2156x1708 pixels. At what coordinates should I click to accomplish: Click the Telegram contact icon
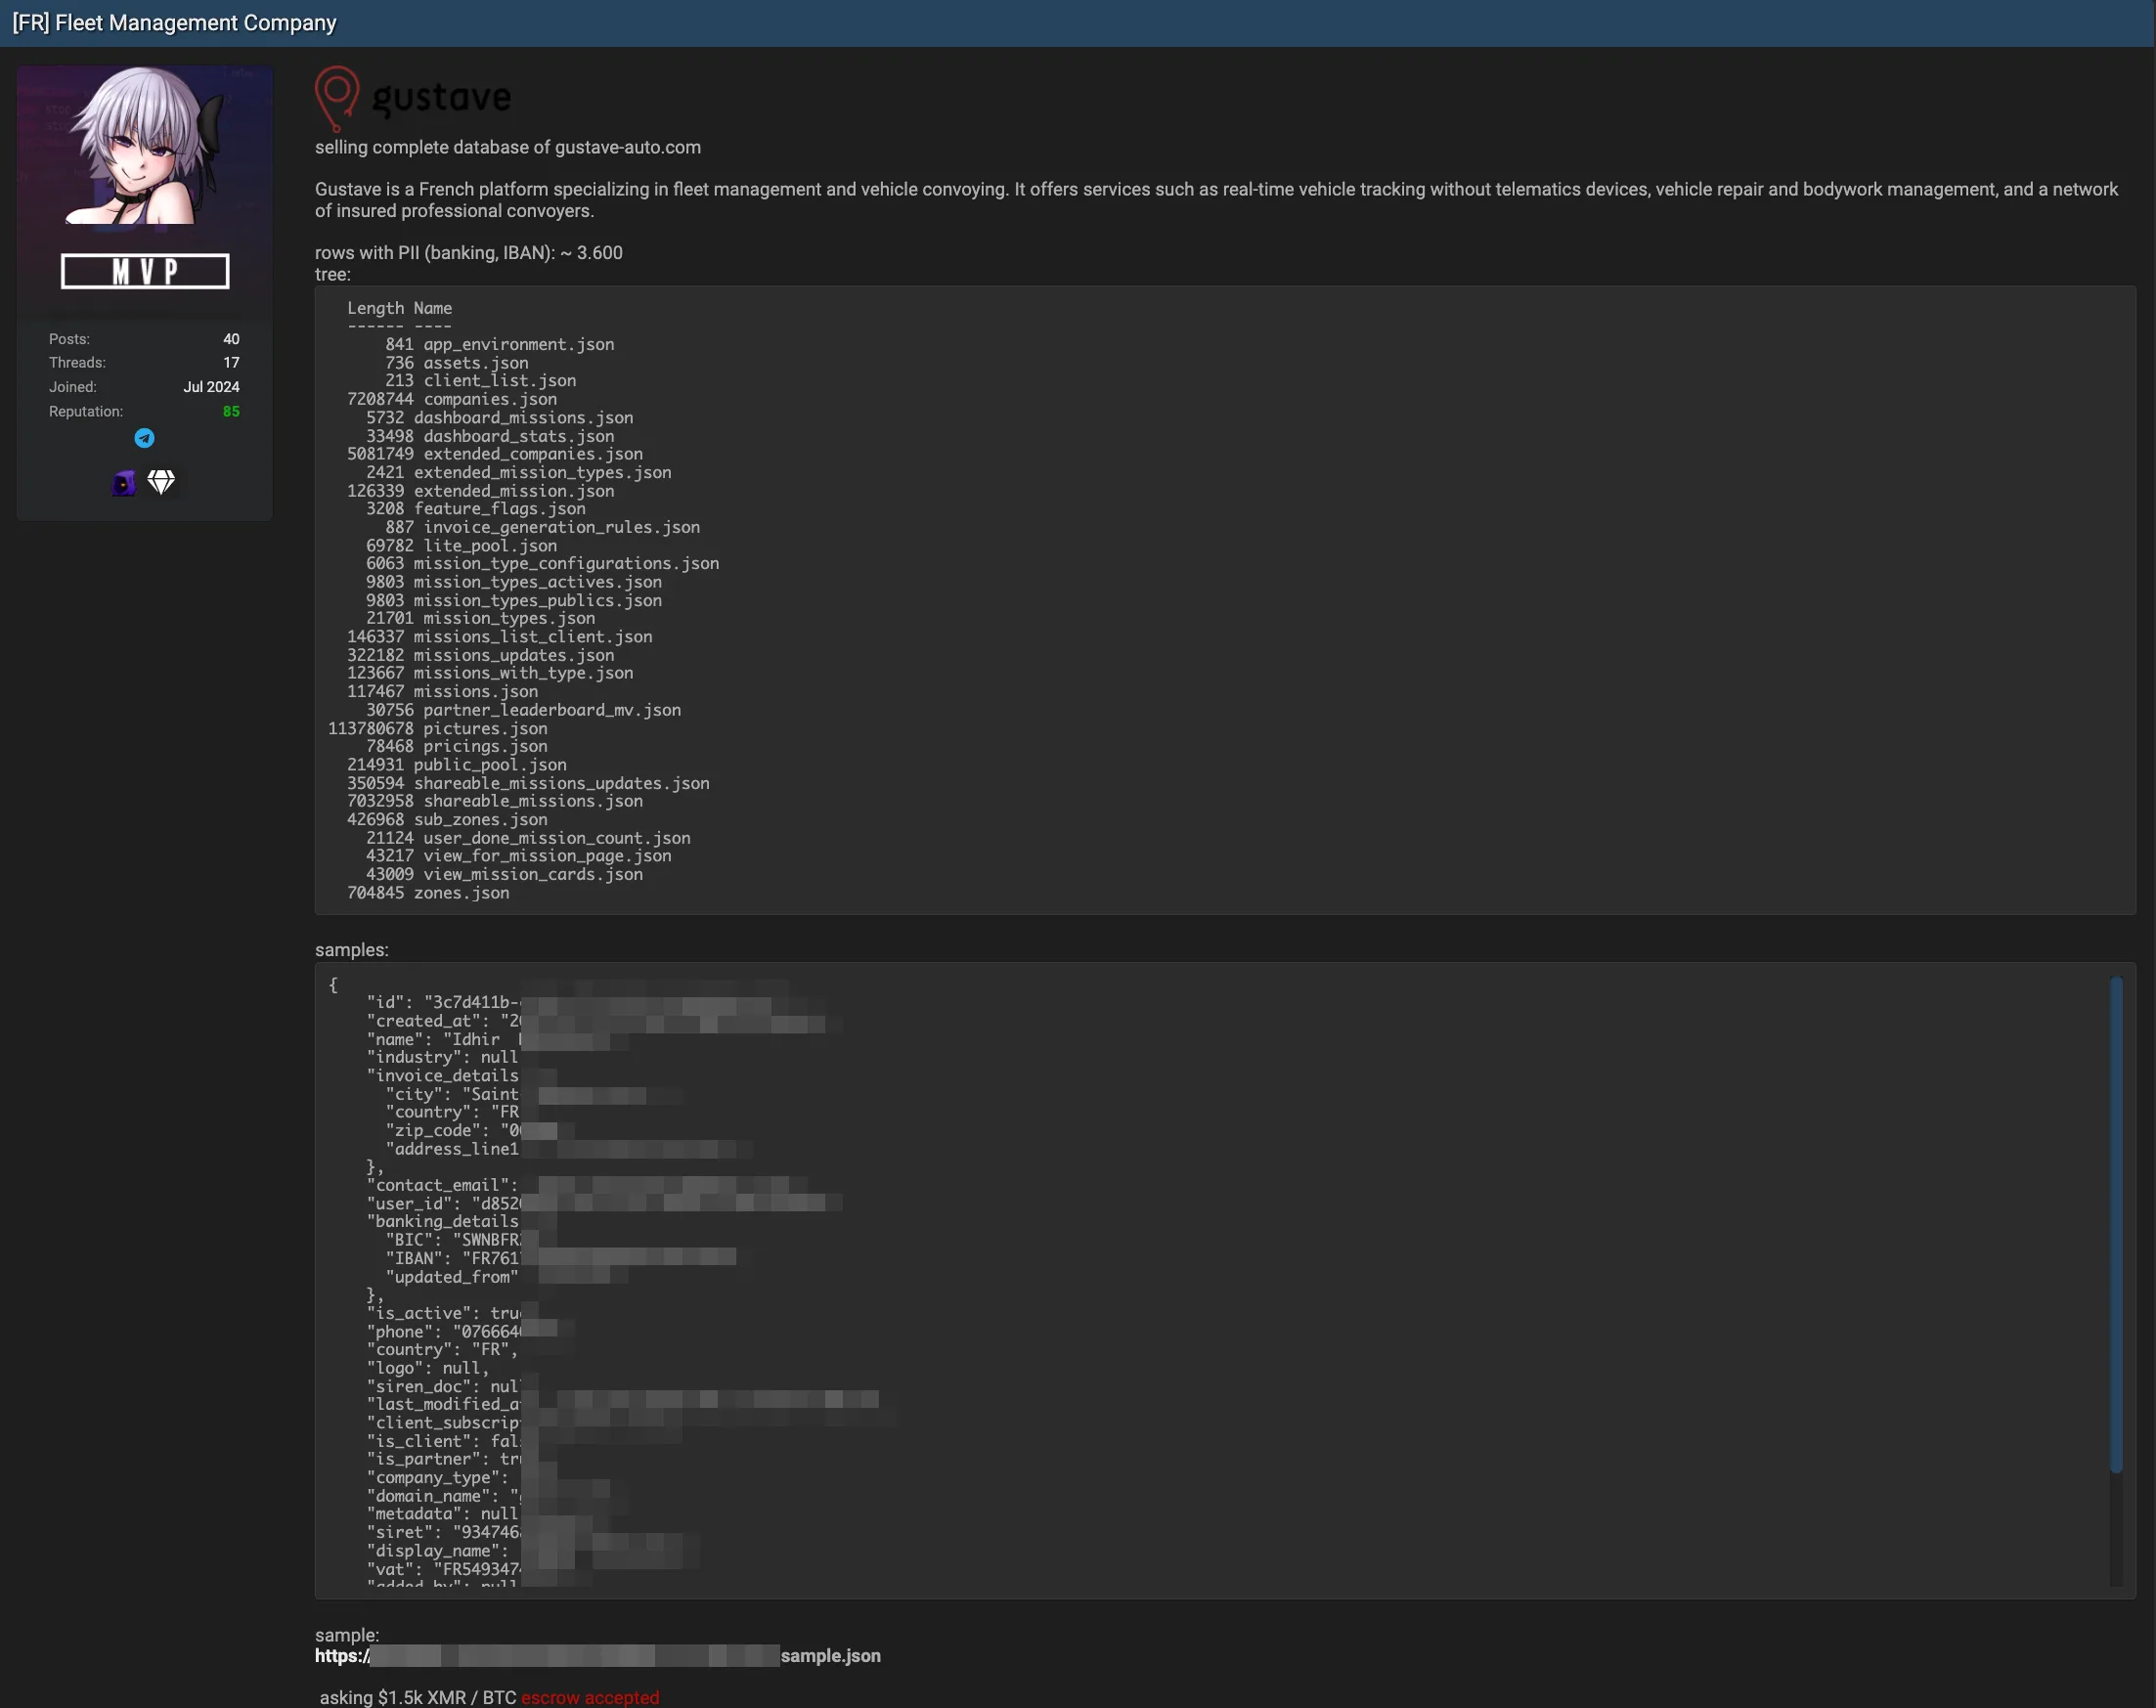pos(144,438)
